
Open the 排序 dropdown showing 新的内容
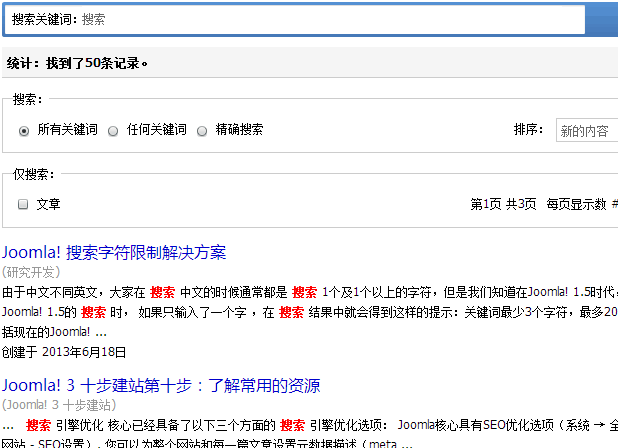(x=586, y=131)
